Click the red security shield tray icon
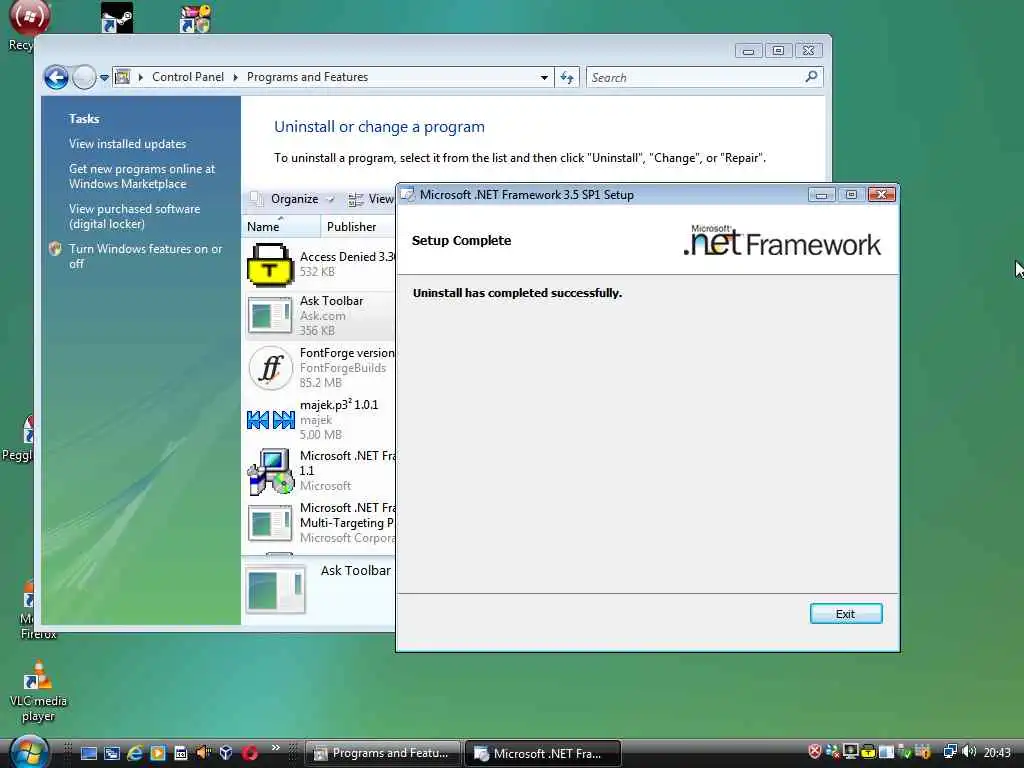The width and height of the screenshot is (1024, 768). 814,752
